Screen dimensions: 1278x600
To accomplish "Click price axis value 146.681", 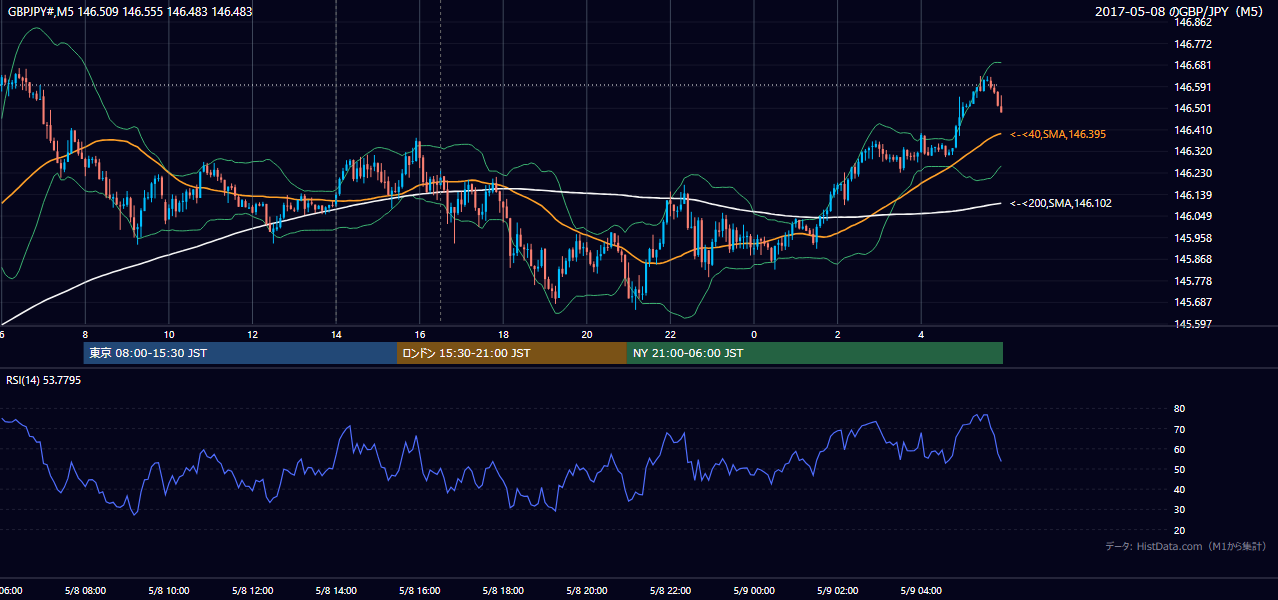I will pyautogui.click(x=1193, y=65).
